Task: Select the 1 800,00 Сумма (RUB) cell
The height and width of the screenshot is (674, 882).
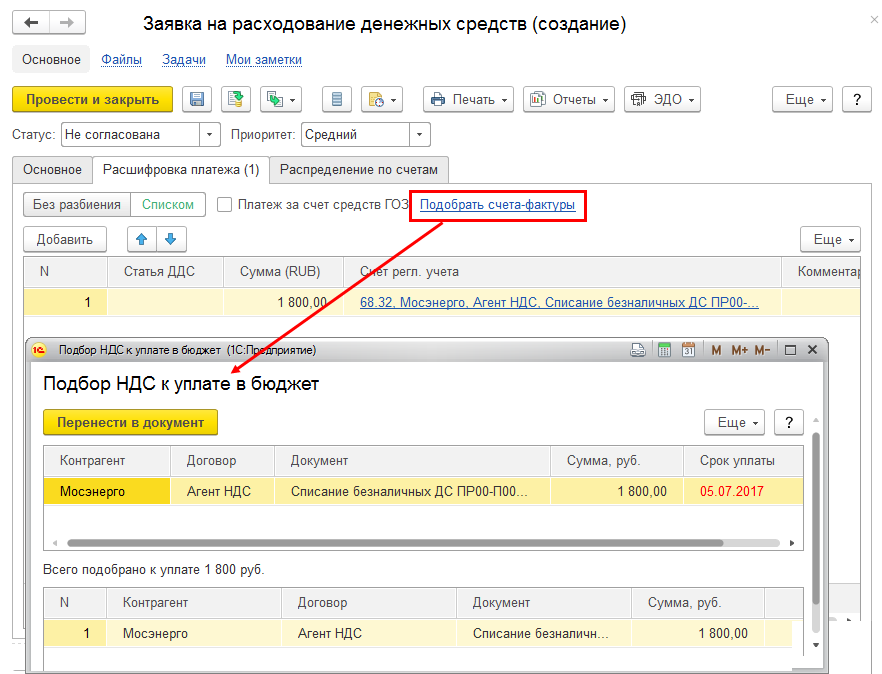Action: tap(284, 303)
